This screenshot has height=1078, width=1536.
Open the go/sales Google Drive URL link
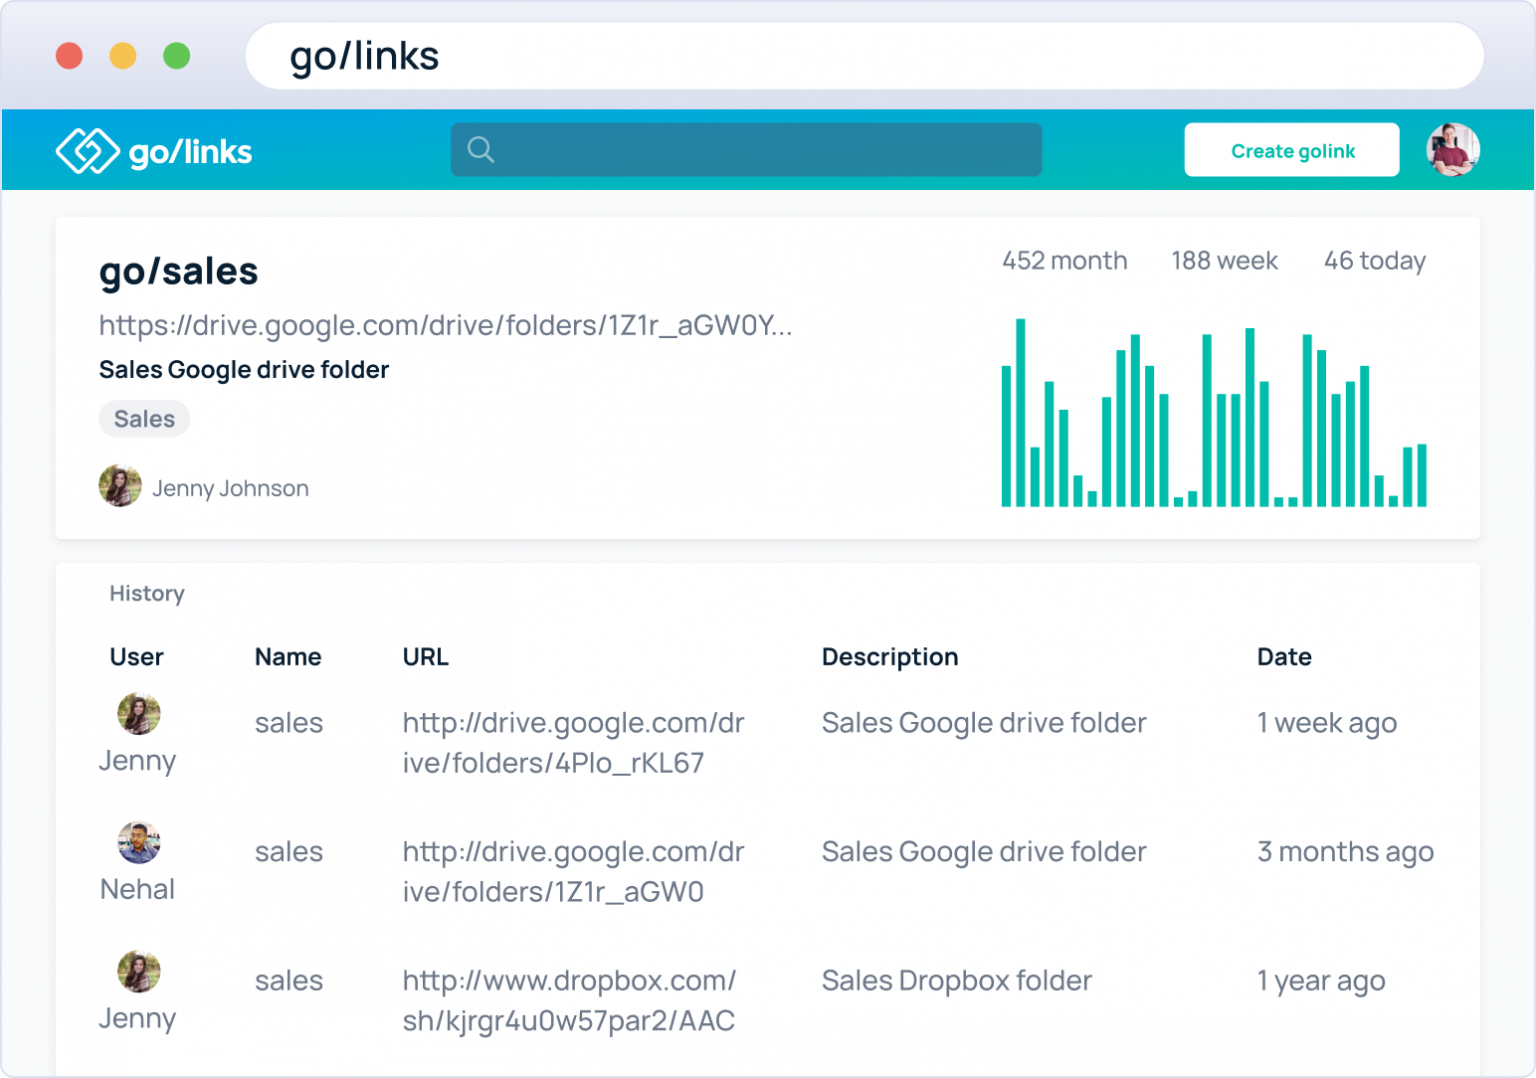[x=444, y=325]
